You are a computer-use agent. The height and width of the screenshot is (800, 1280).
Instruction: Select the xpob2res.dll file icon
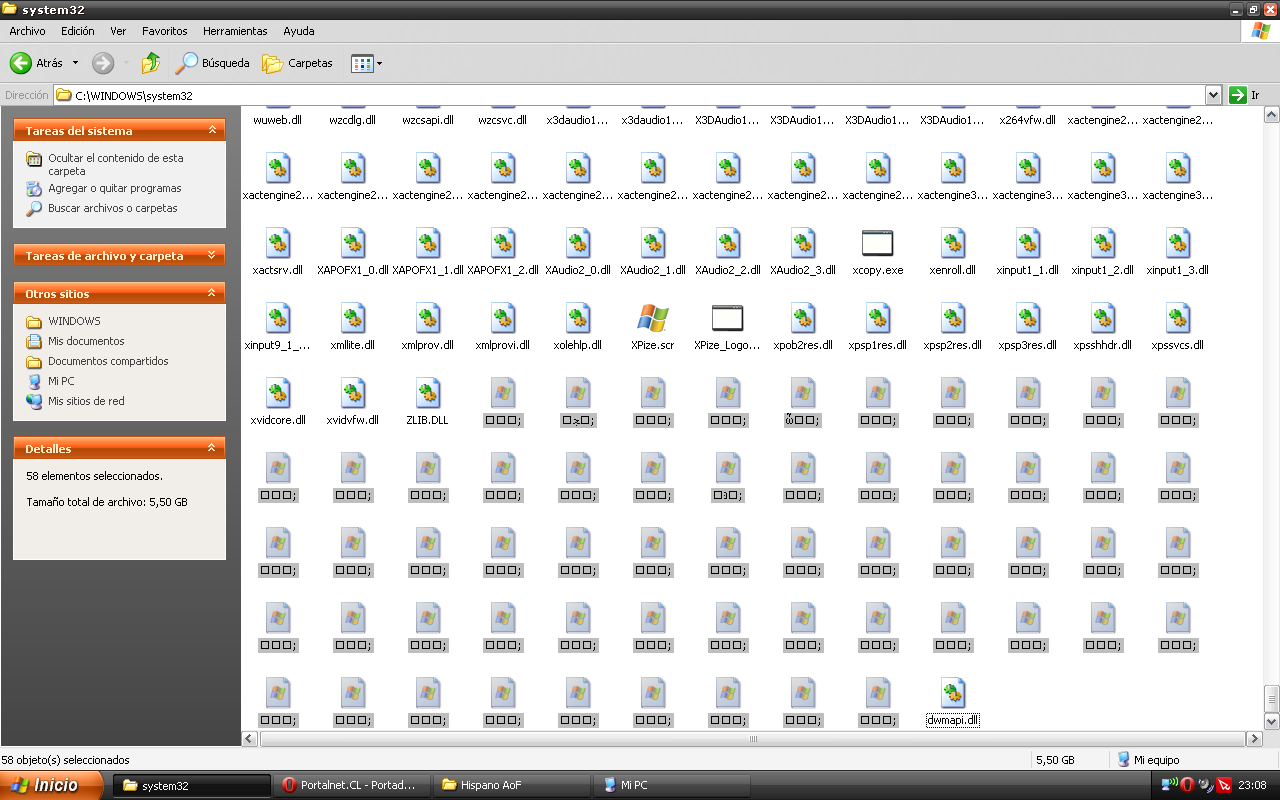tap(802, 318)
